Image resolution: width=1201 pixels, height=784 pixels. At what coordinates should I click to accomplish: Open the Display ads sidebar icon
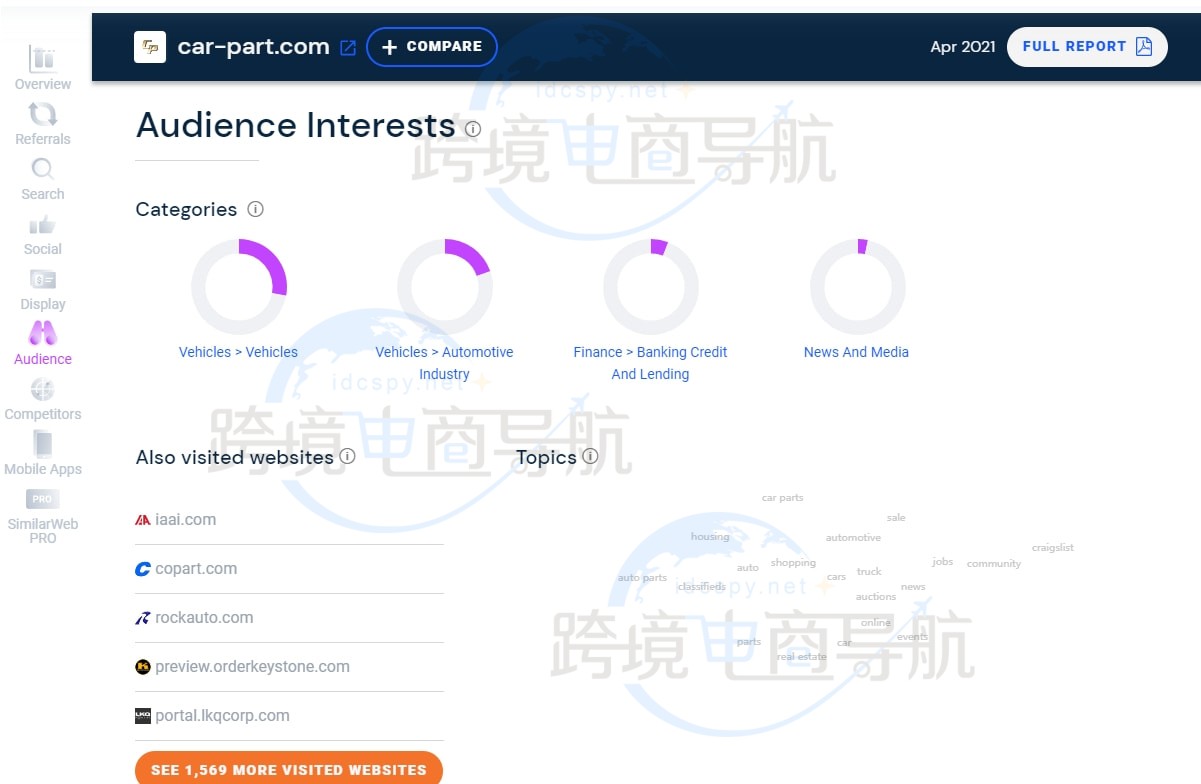43,280
